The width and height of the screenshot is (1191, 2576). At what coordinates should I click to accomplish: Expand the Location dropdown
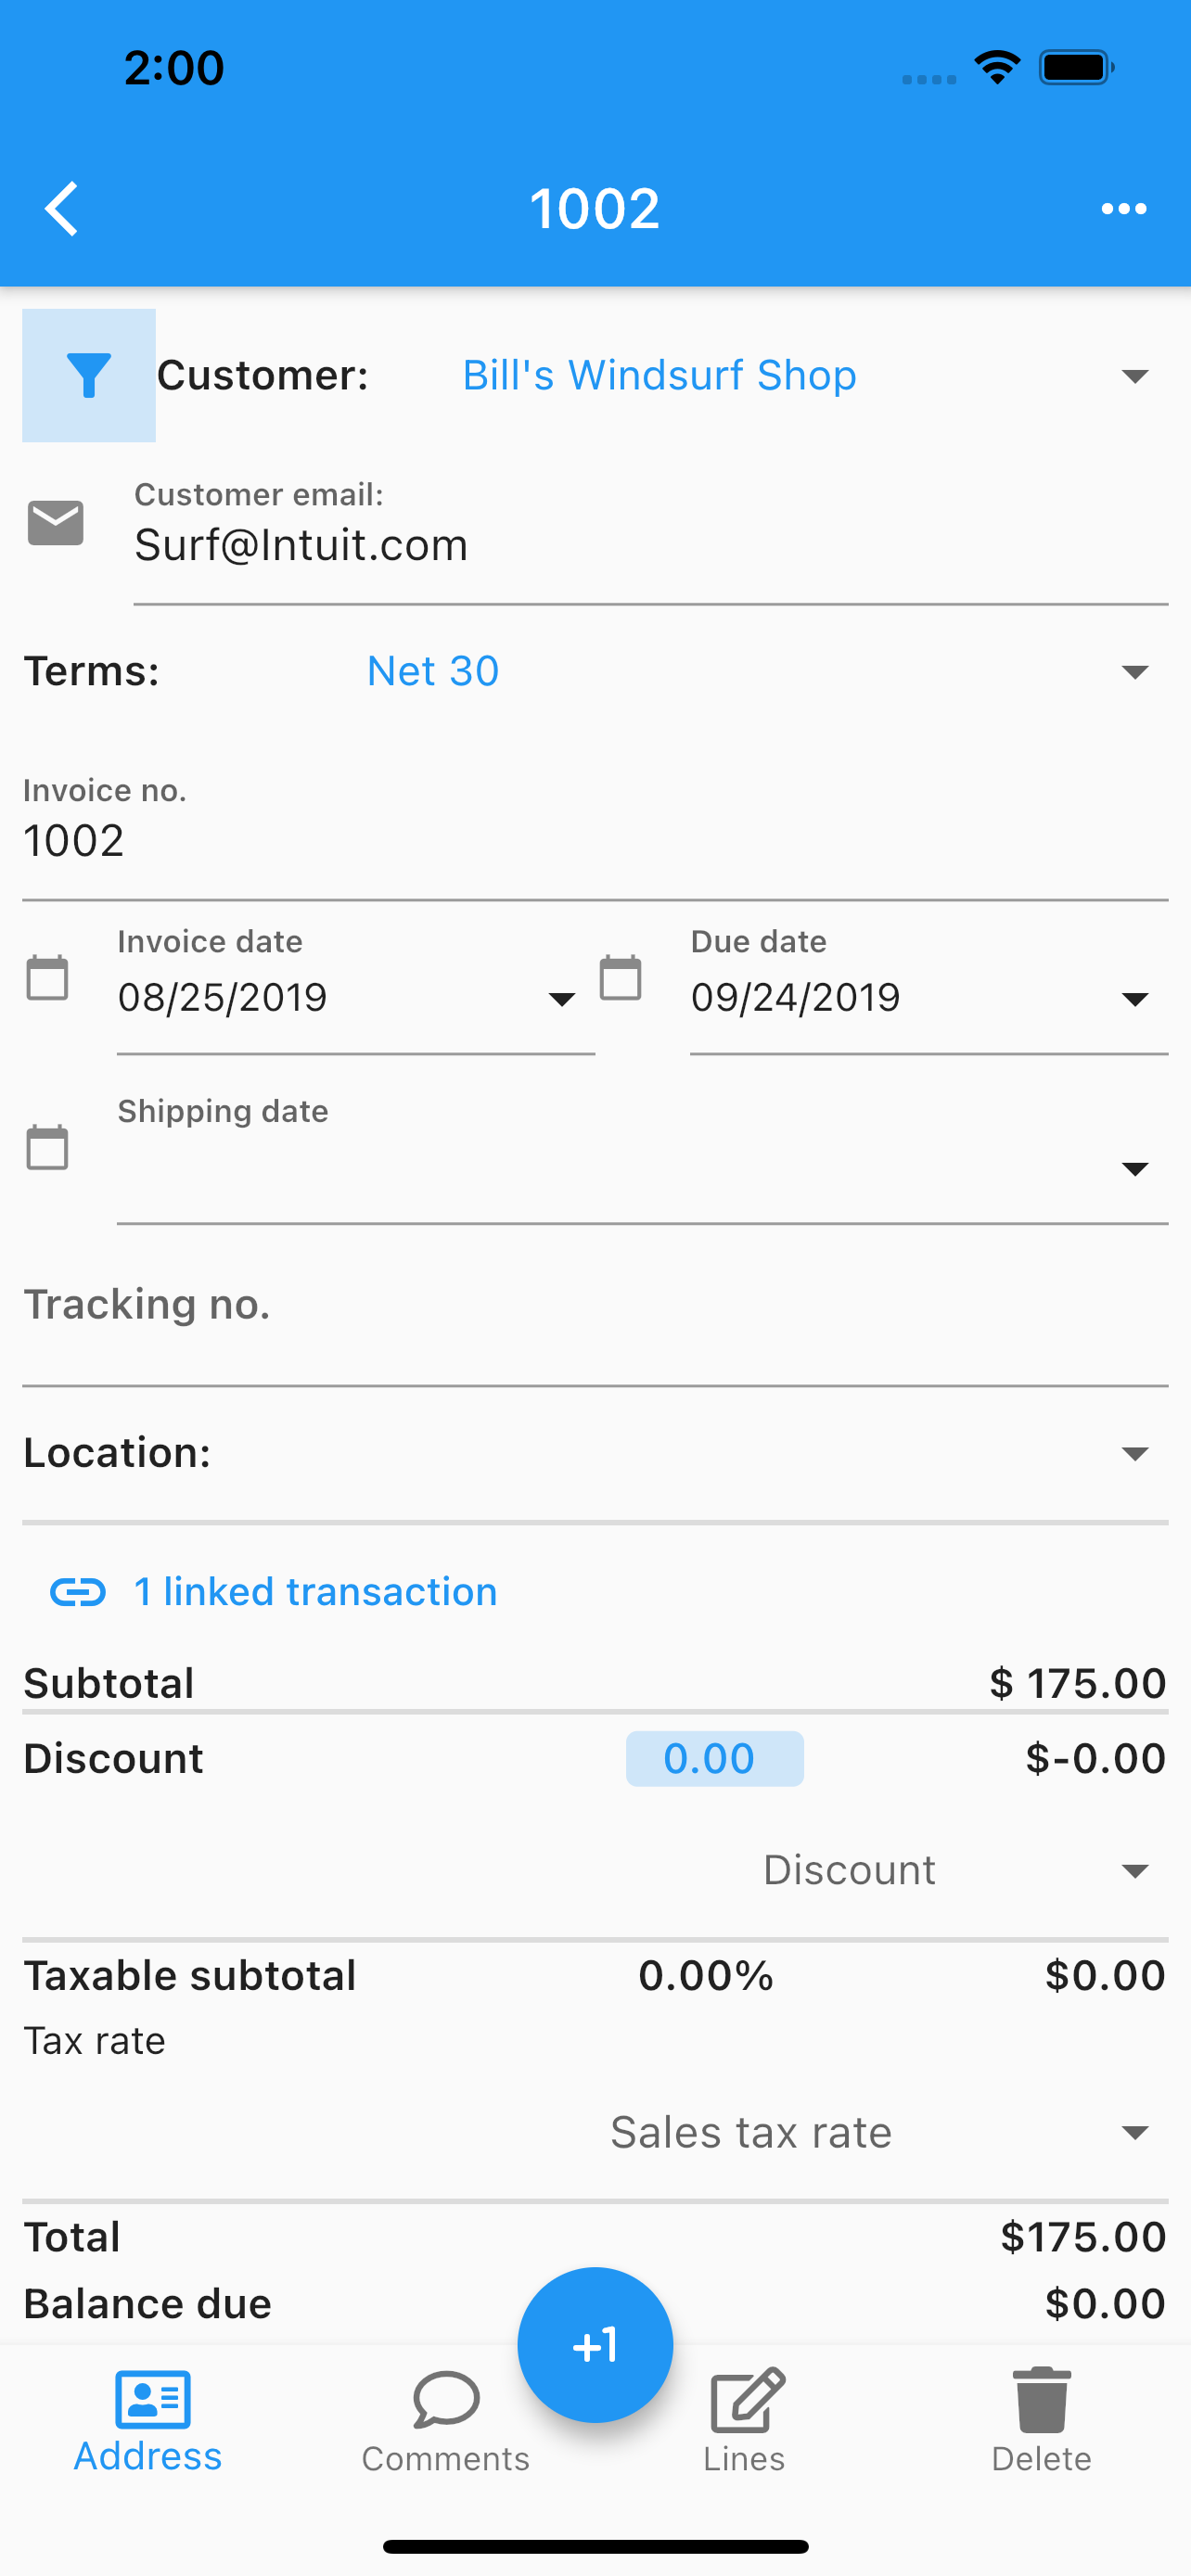click(595, 1453)
